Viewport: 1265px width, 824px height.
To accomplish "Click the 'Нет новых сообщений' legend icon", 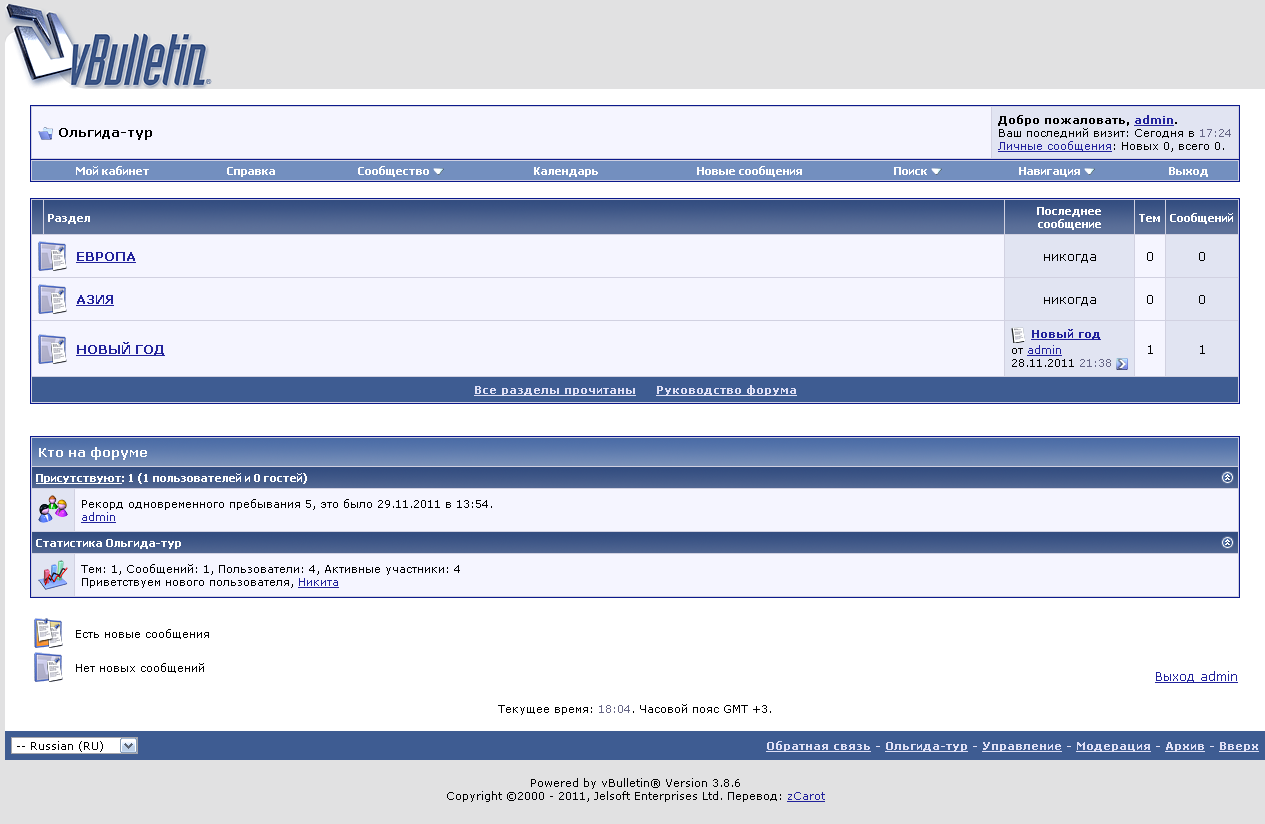I will (49, 667).
